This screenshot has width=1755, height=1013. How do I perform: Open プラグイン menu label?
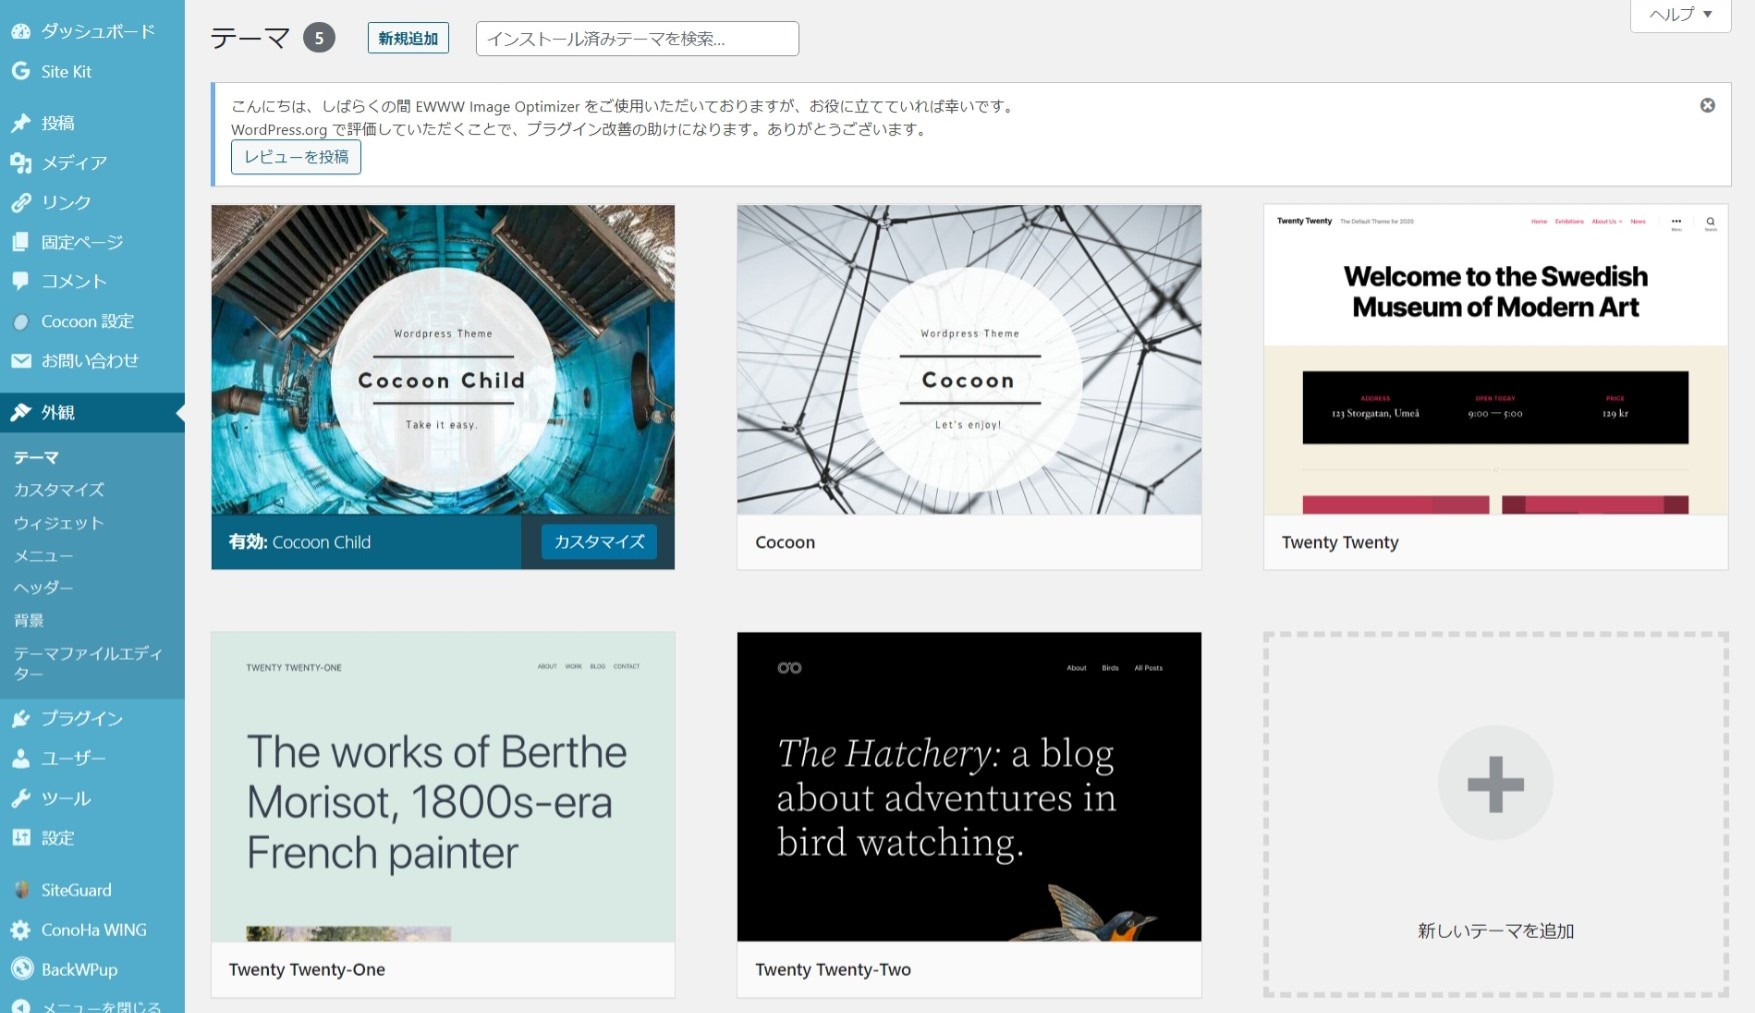point(82,718)
